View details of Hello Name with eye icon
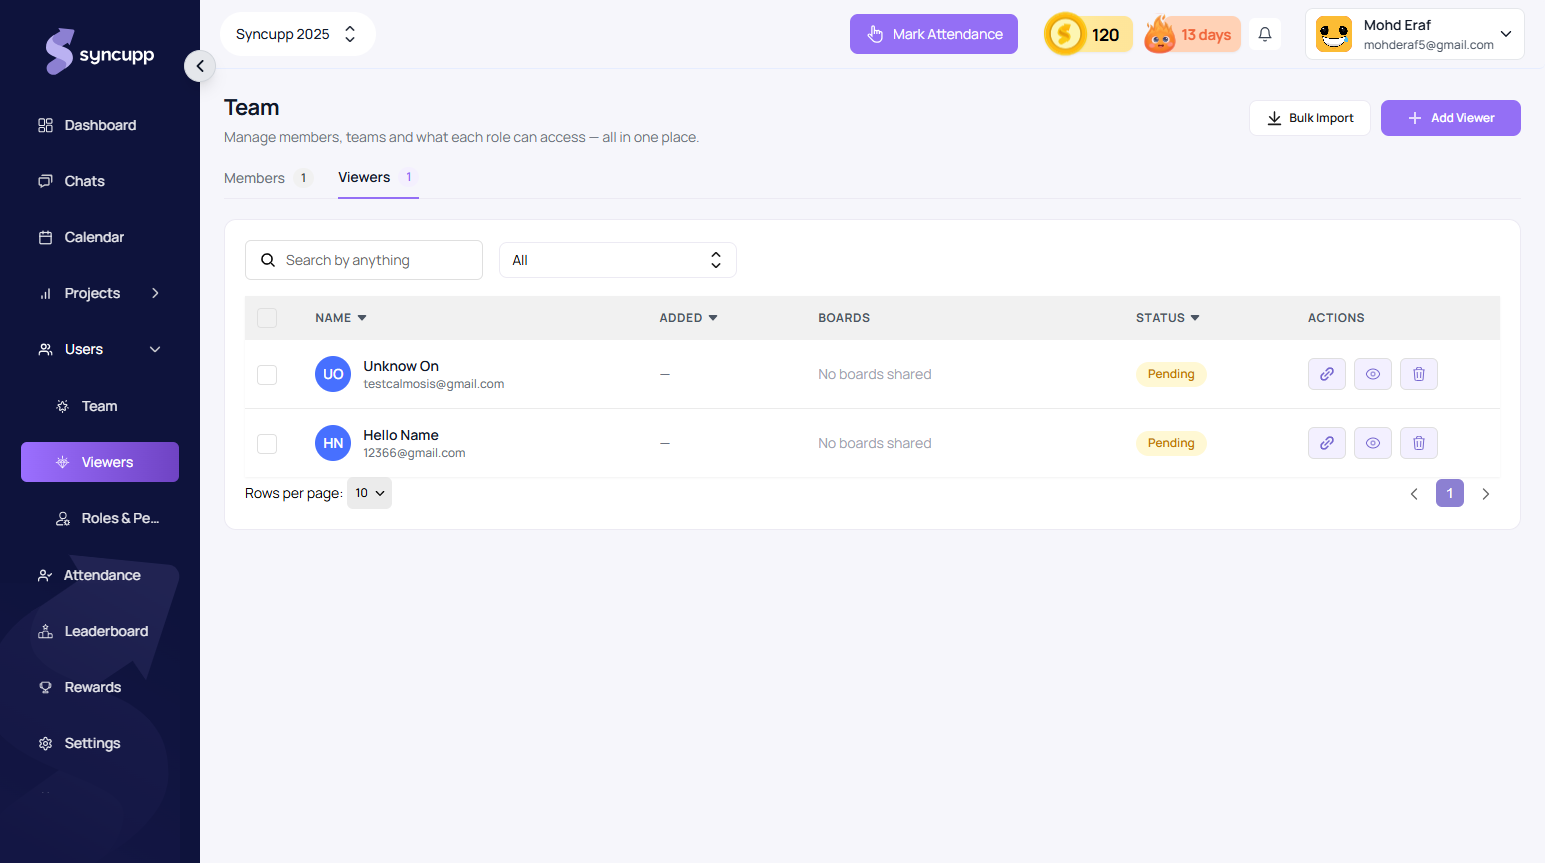Screen dimensions: 1545x863 pyautogui.click(x=1373, y=443)
